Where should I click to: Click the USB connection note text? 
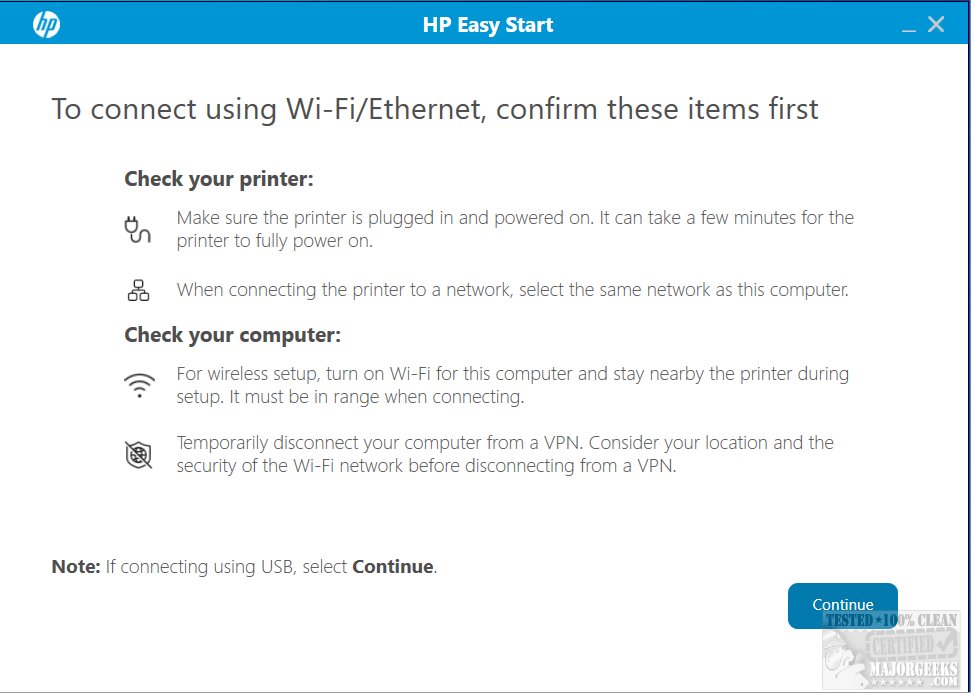tap(228, 567)
